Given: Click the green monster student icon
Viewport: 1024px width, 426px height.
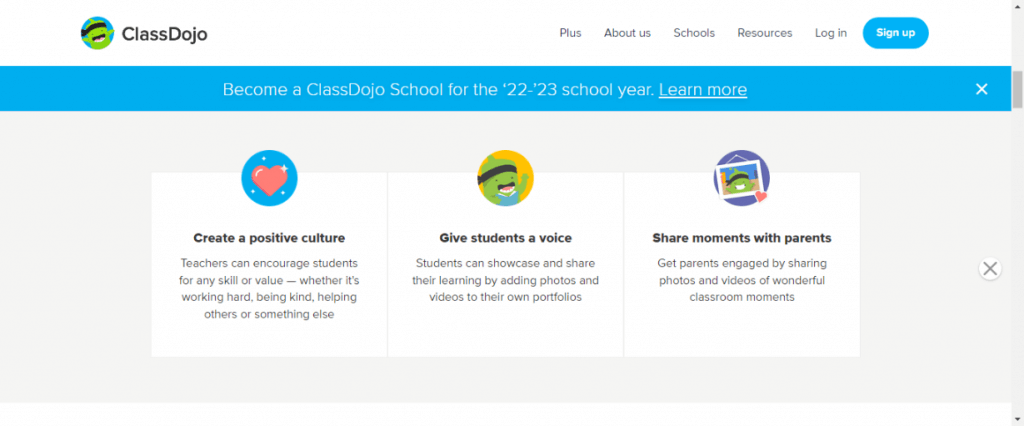Looking at the screenshot, I should [505, 178].
